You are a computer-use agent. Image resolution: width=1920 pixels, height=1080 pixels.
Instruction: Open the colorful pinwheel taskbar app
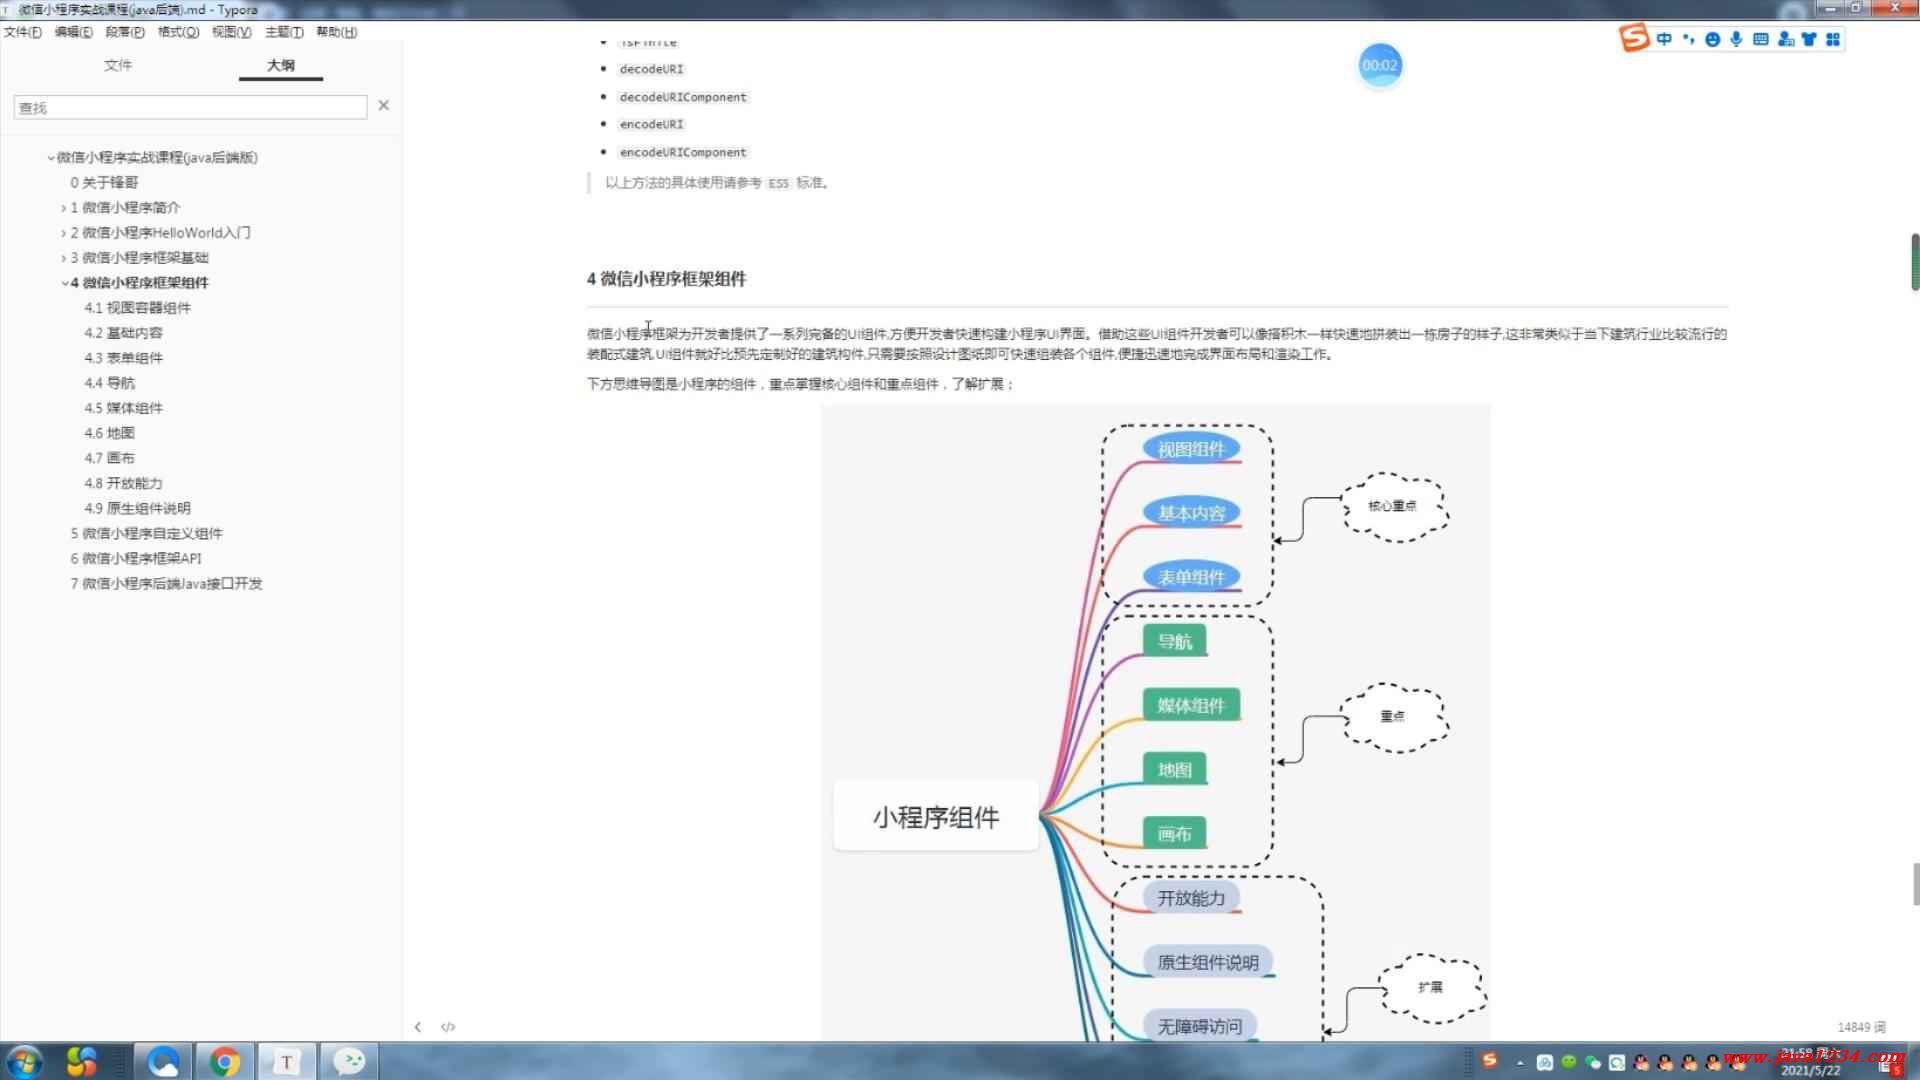click(x=81, y=1061)
